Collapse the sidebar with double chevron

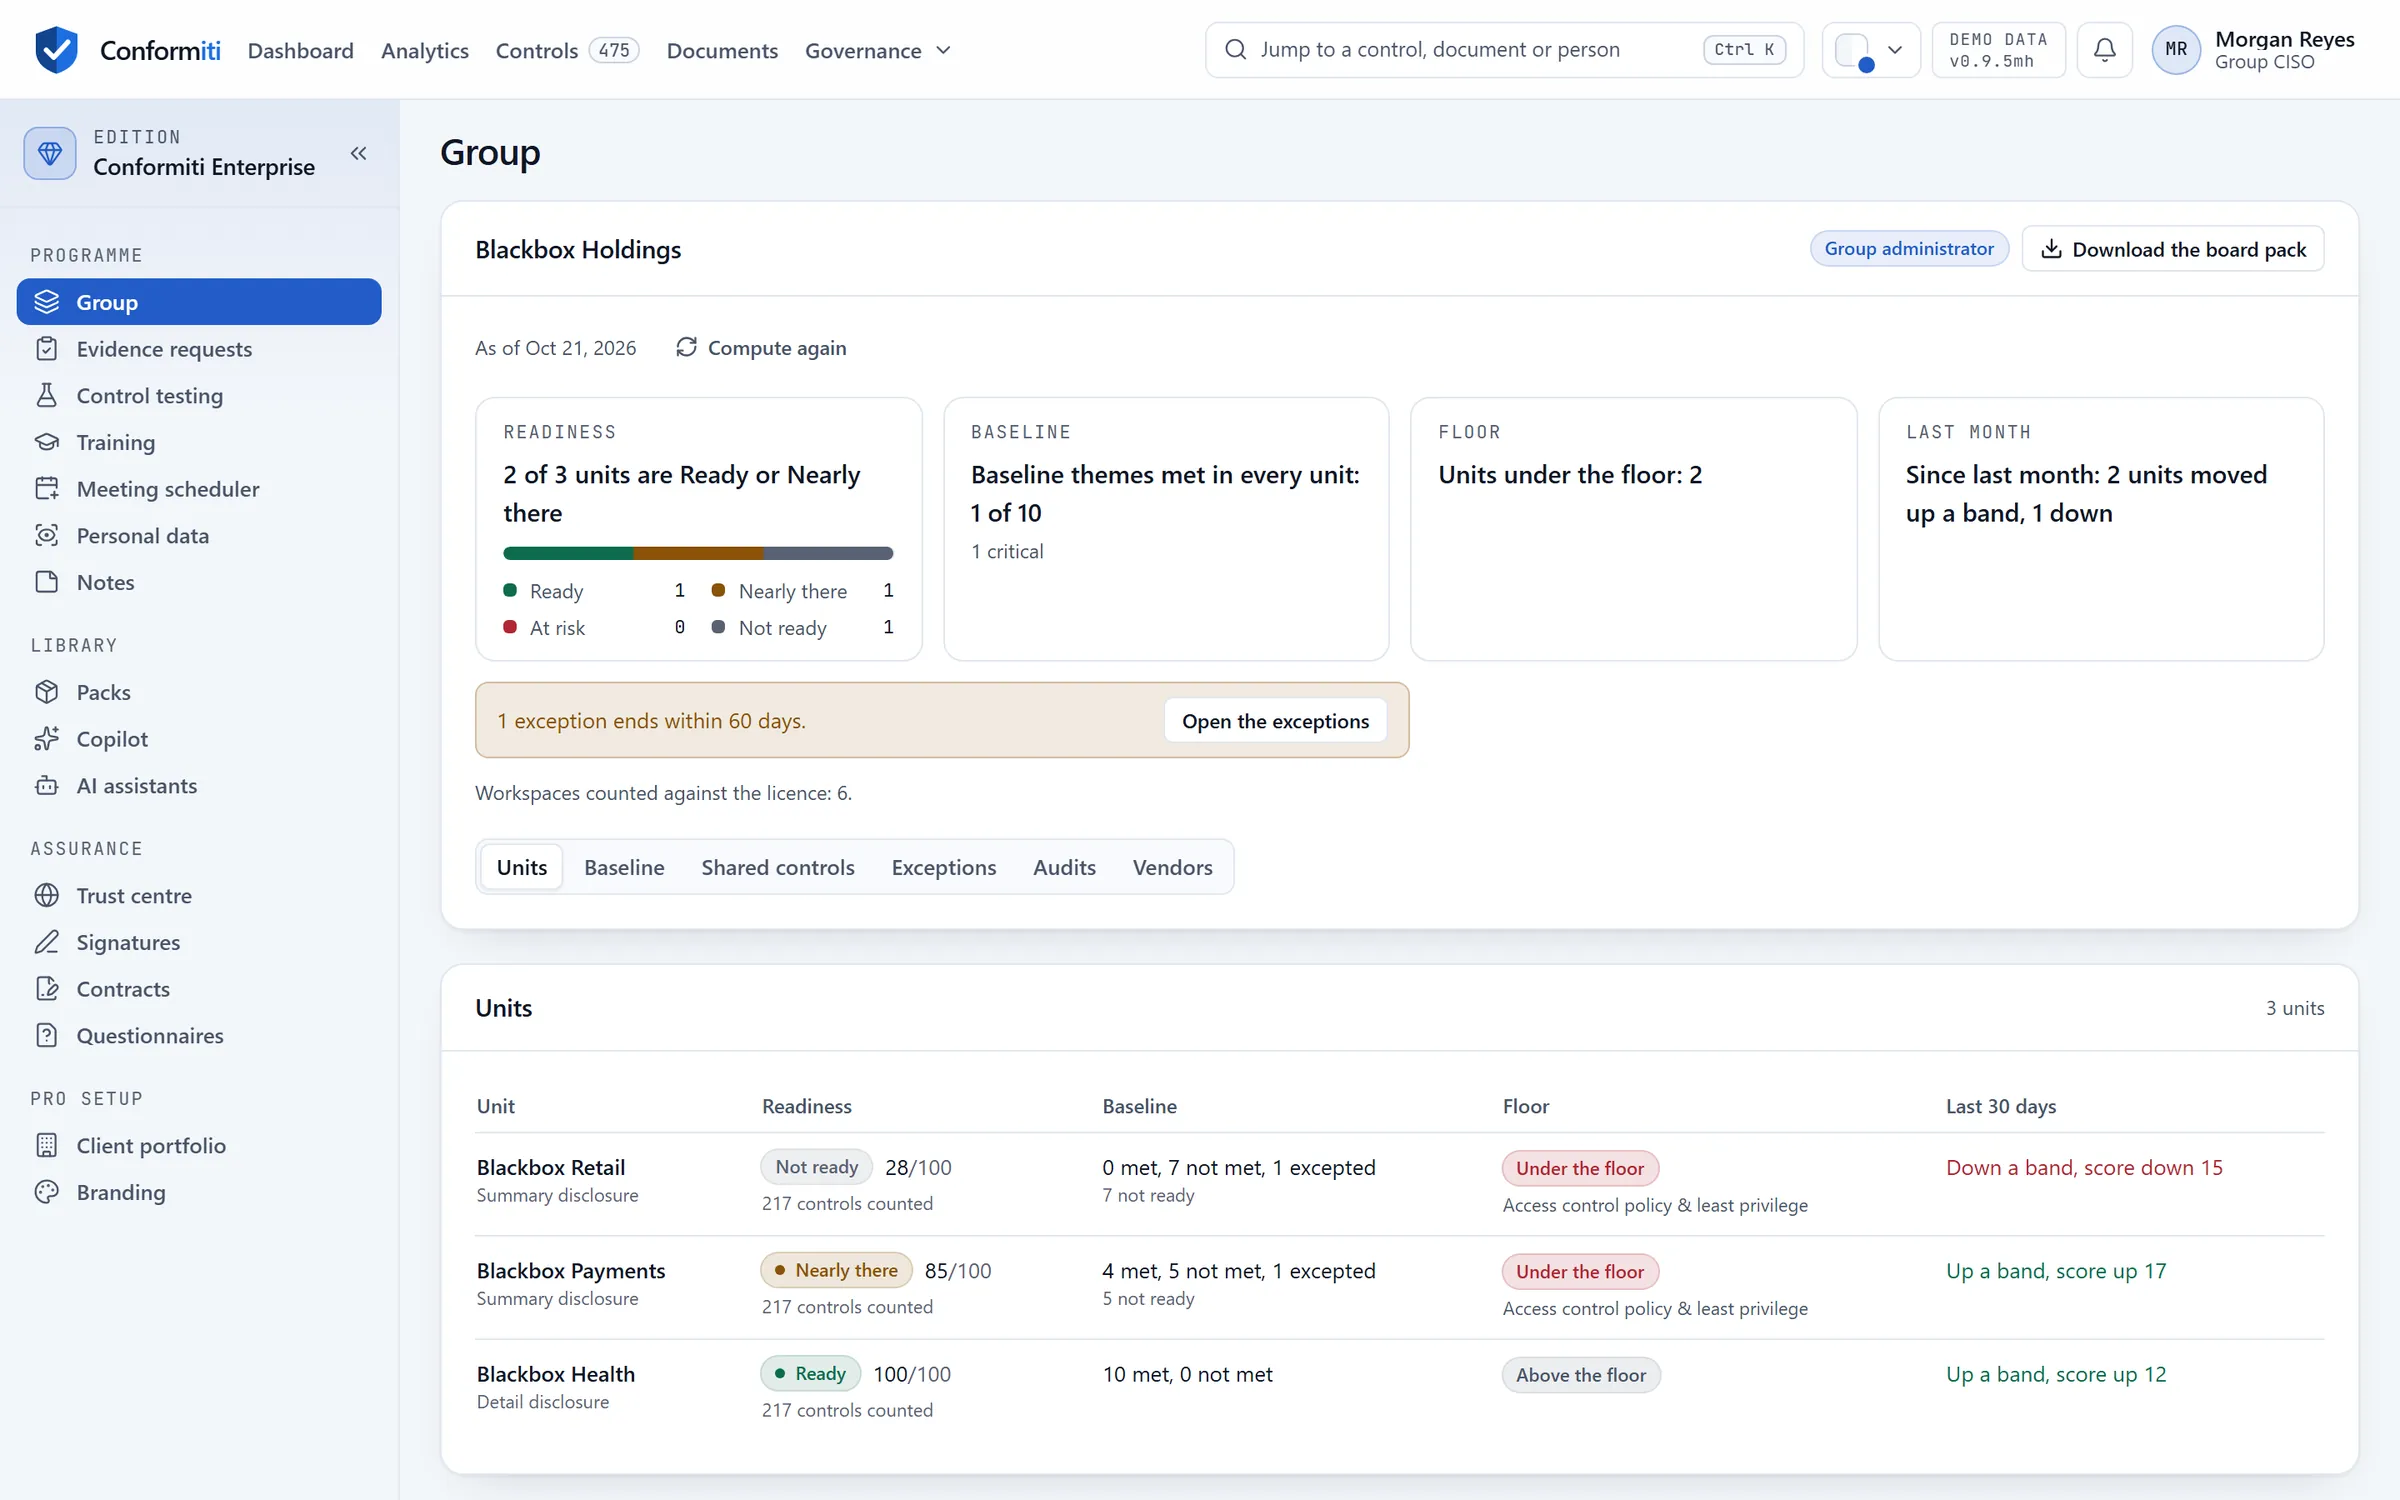[x=358, y=153]
